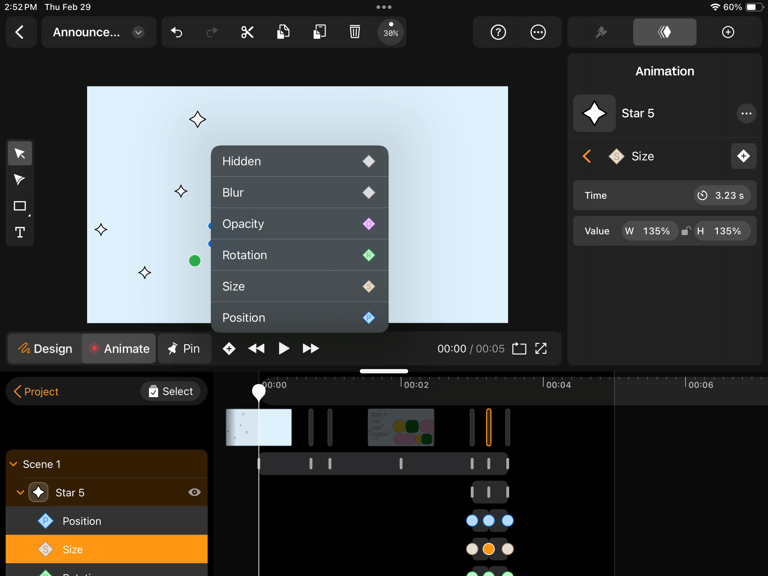The height and width of the screenshot is (576, 768).
Task: Choose Position from the keyframe menu
Action: pyautogui.click(x=299, y=317)
